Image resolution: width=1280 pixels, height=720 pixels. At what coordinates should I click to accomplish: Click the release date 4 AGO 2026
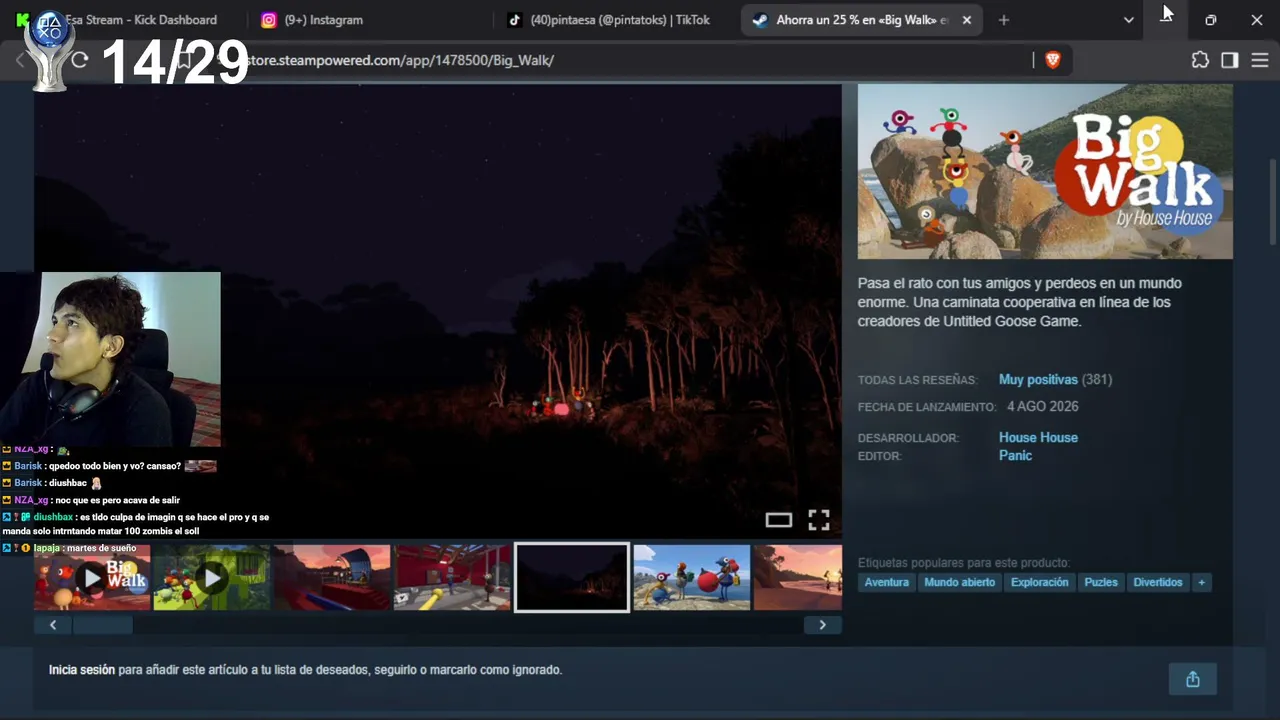[x=1043, y=407]
